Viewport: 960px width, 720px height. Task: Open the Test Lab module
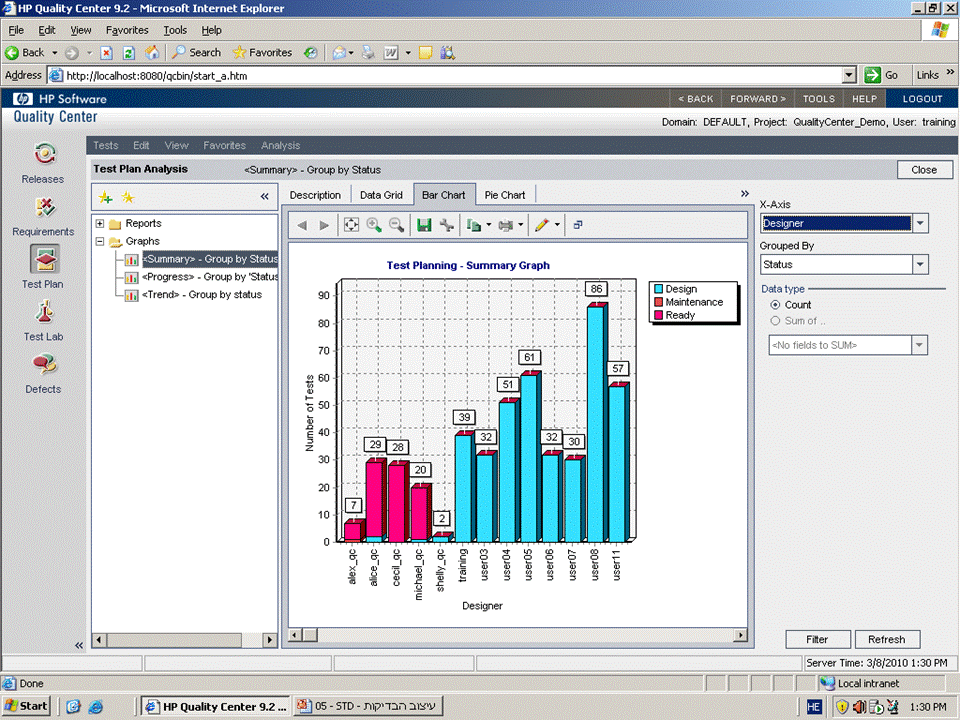click(x=43, y=320)
